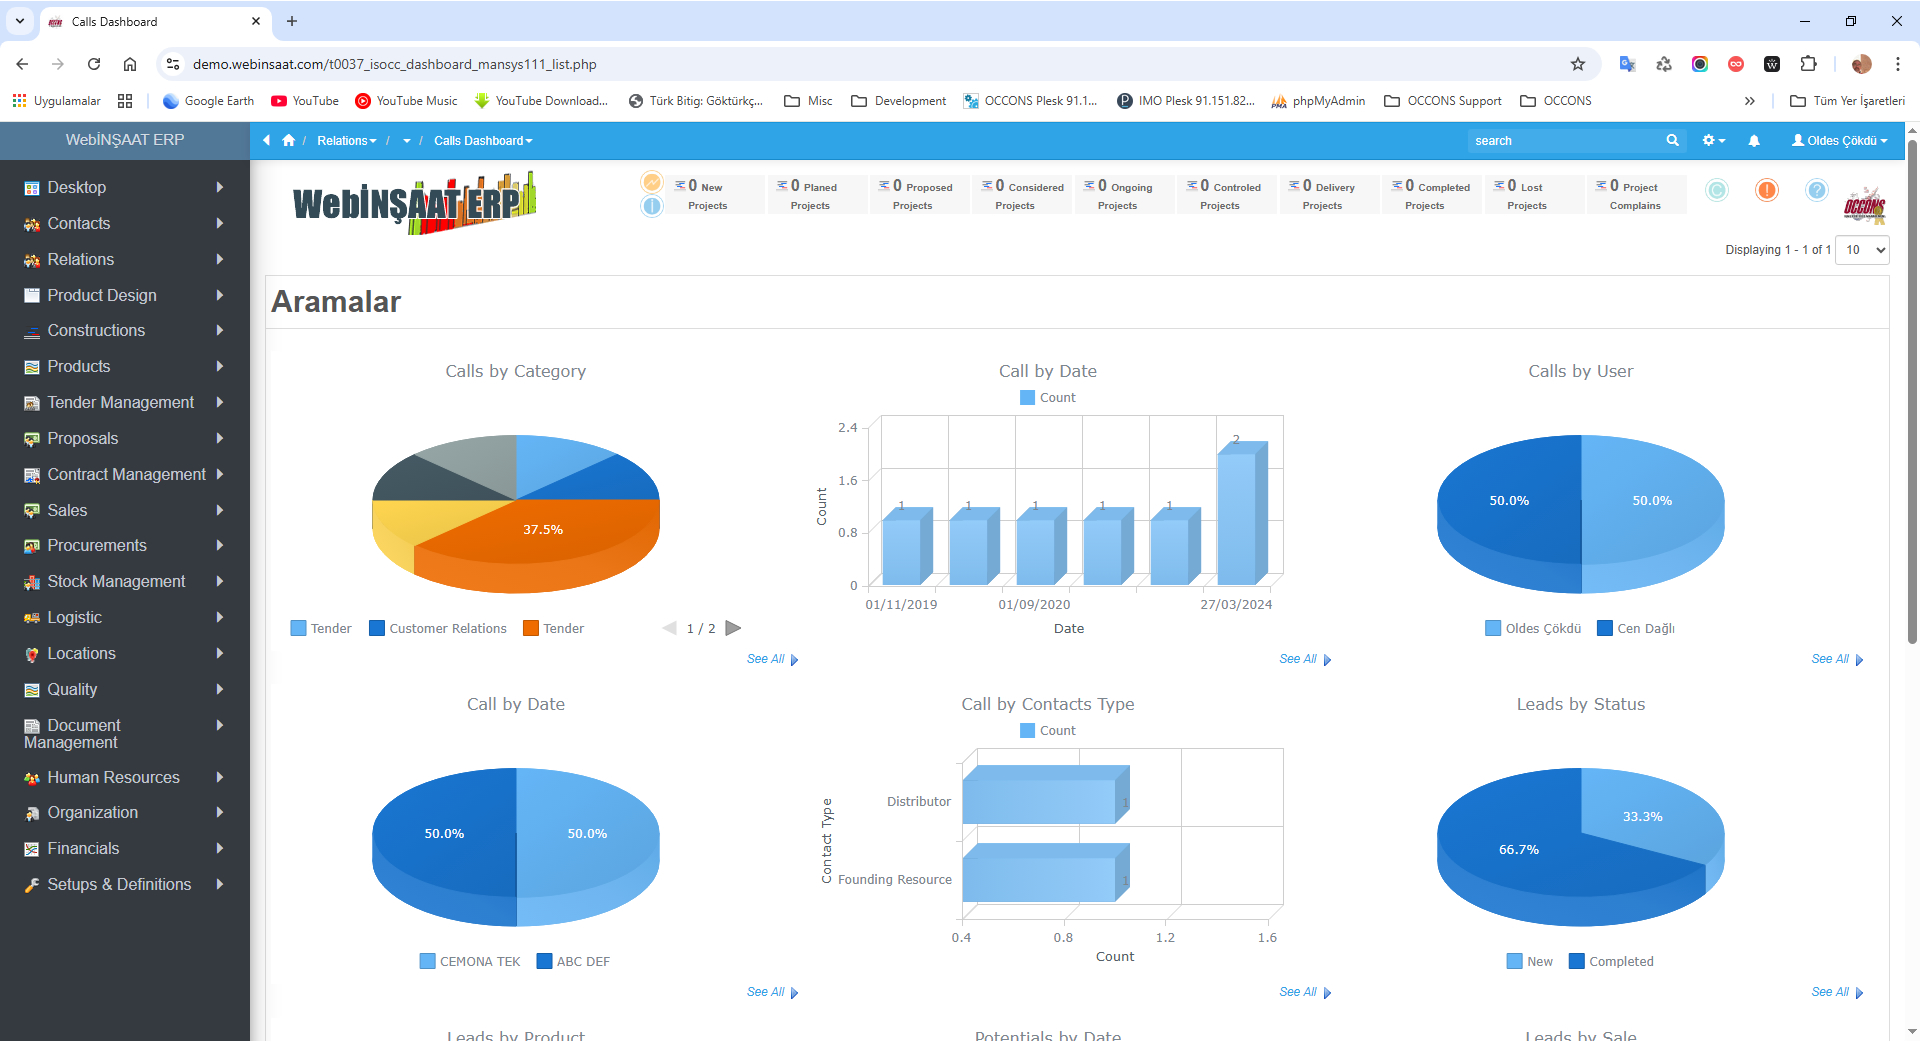Click the back arrow in the breadcrumb bar
Viewport: 1920px width, 1042px height.
267,141
